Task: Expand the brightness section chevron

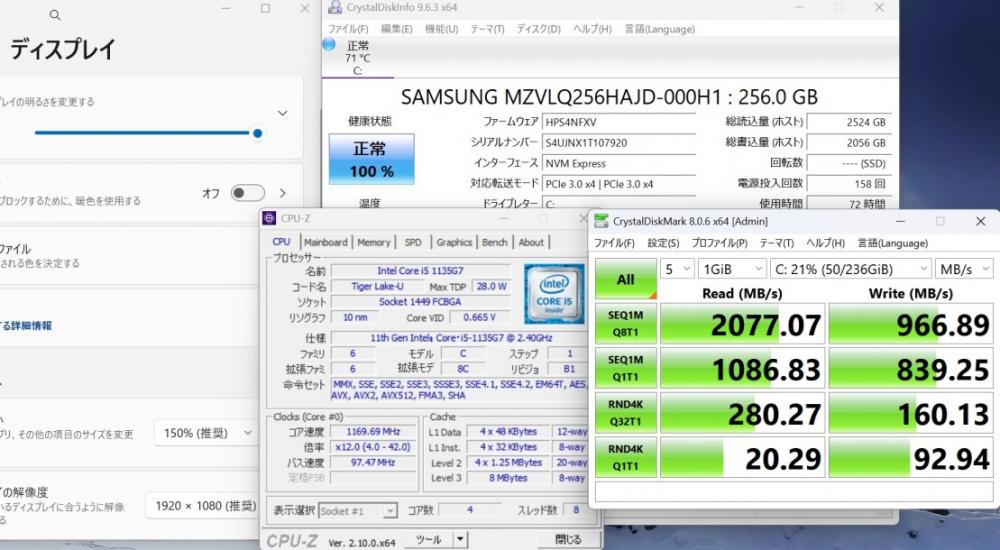Action: (x=283, y=113)
